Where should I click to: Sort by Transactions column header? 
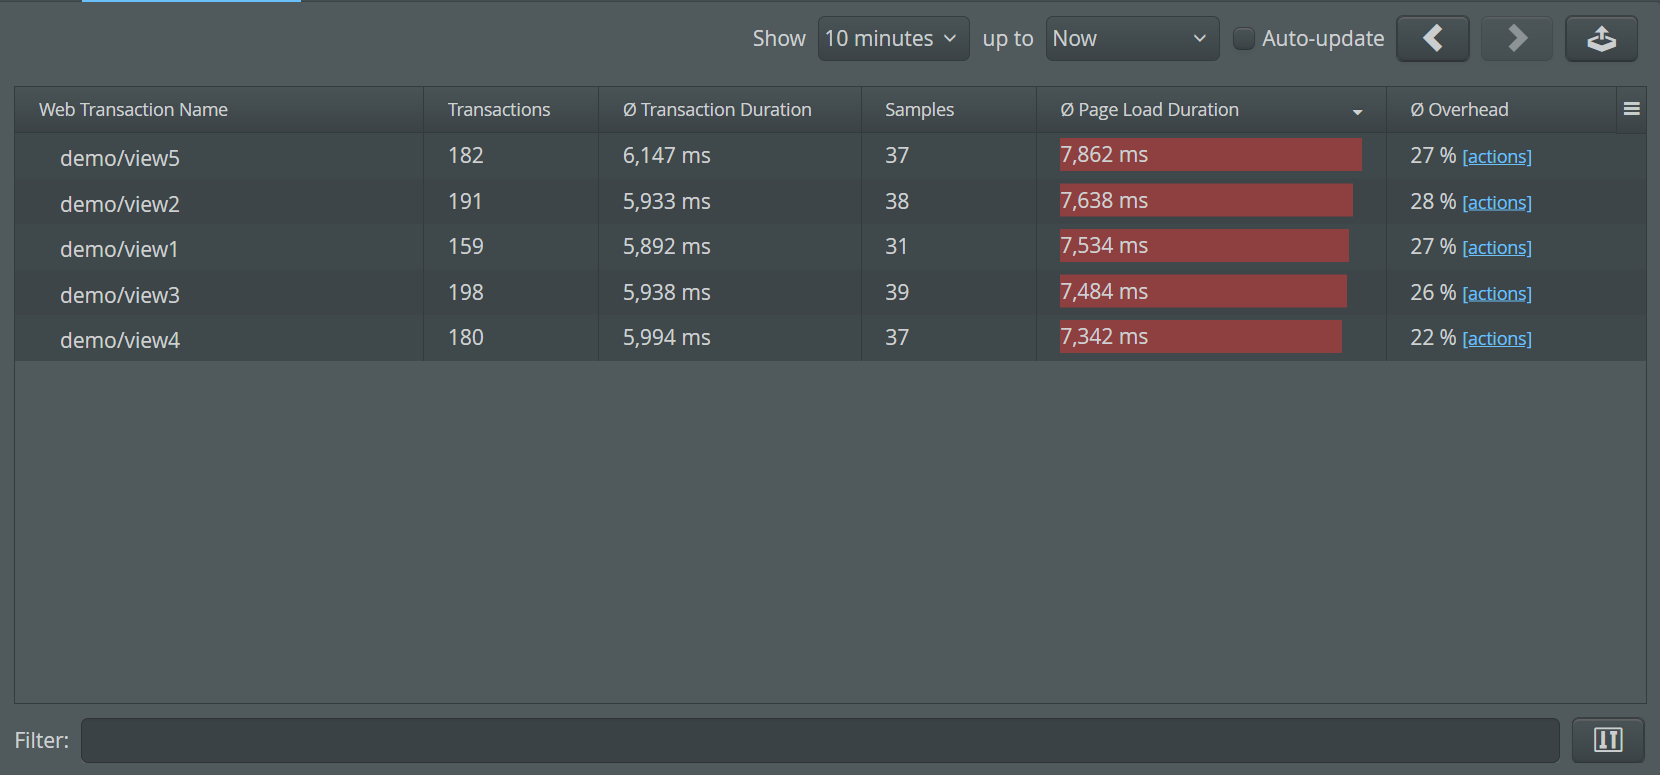coord(498,110)
